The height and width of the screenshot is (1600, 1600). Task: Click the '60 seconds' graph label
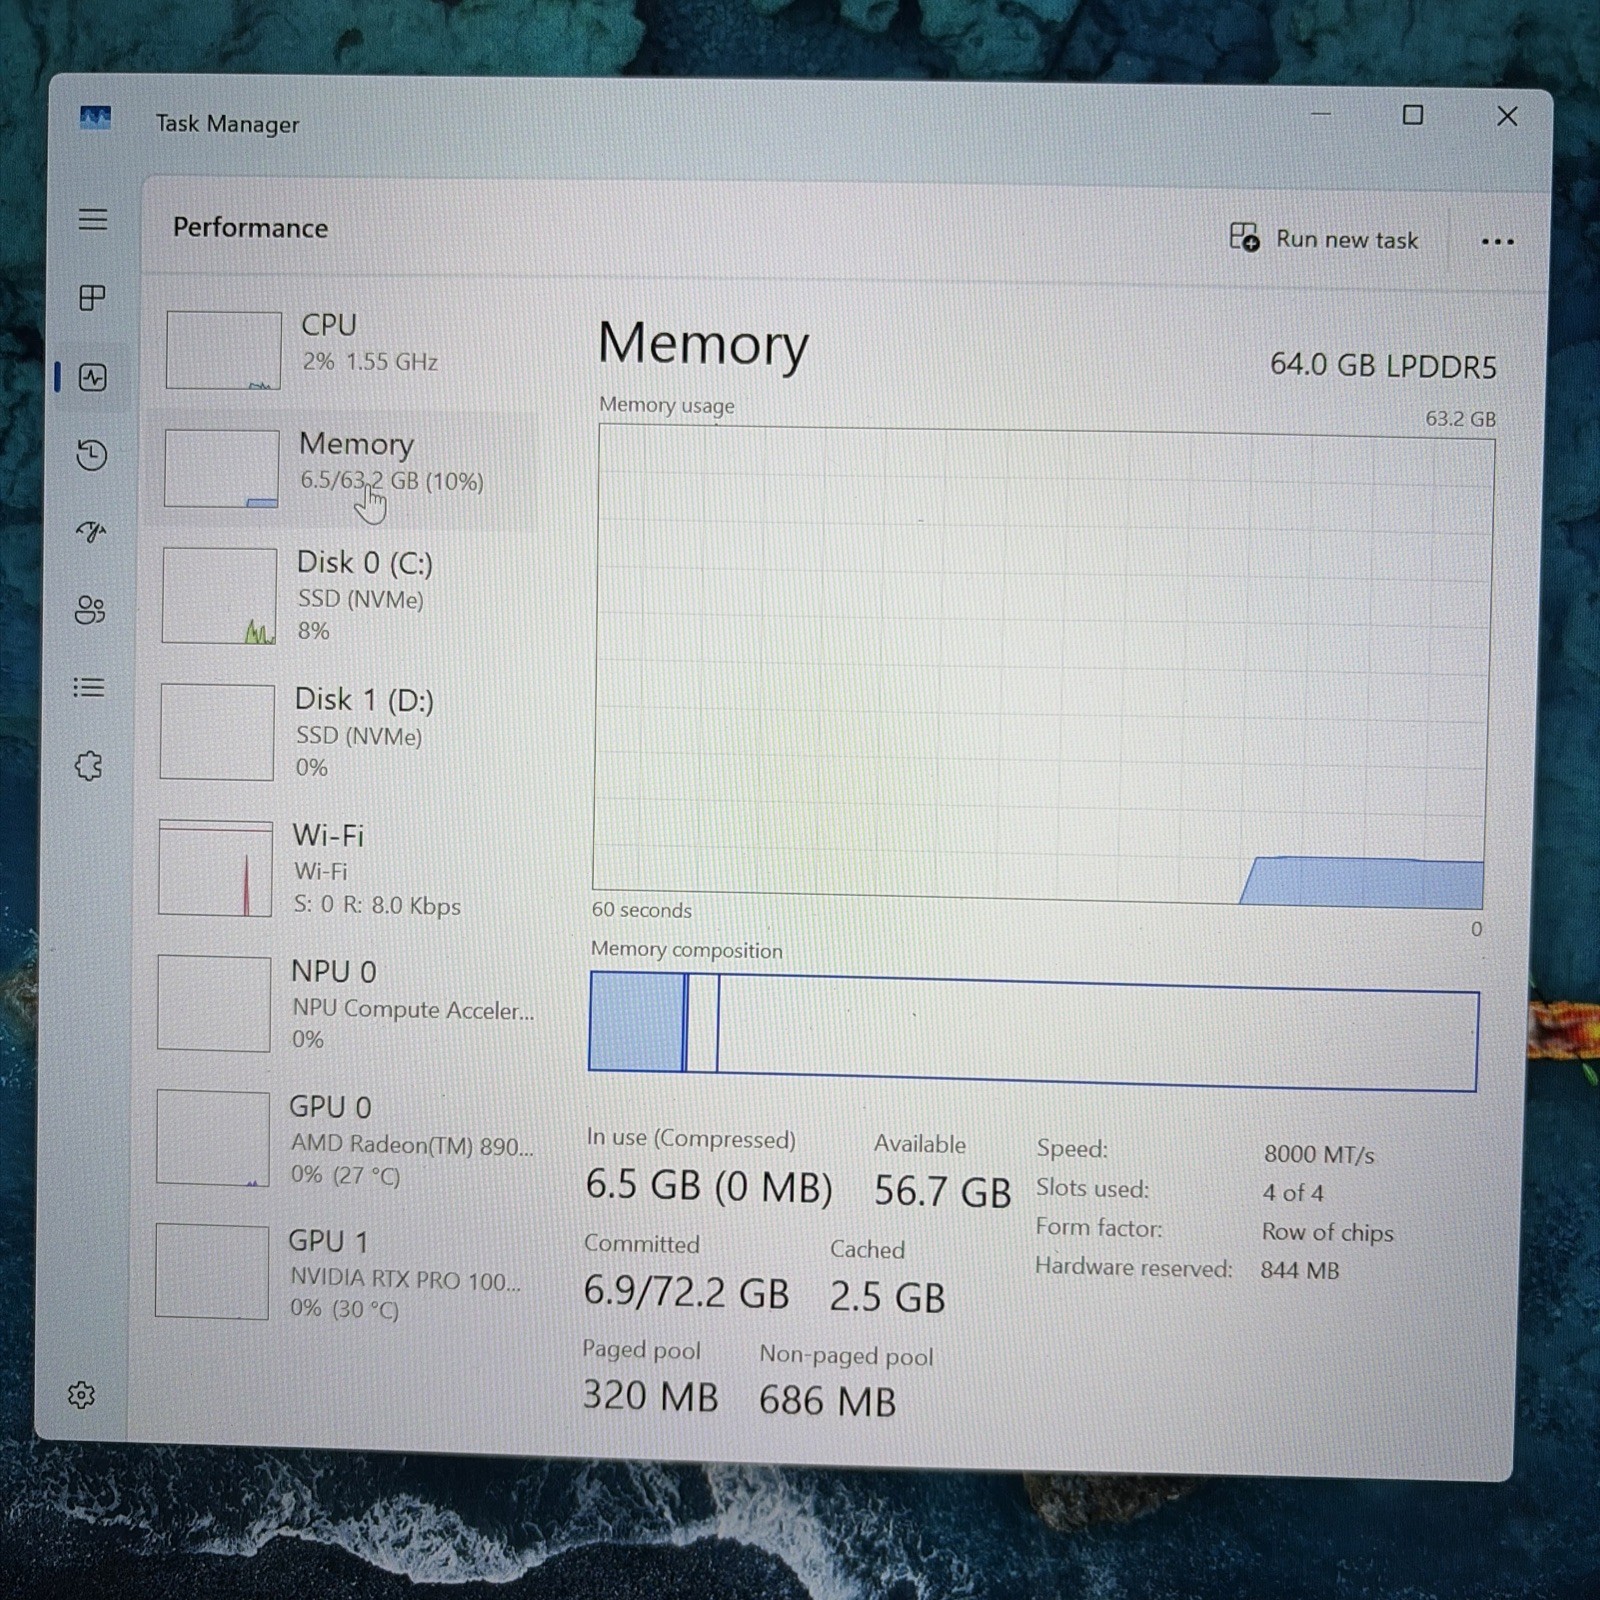tap(641, 910)
